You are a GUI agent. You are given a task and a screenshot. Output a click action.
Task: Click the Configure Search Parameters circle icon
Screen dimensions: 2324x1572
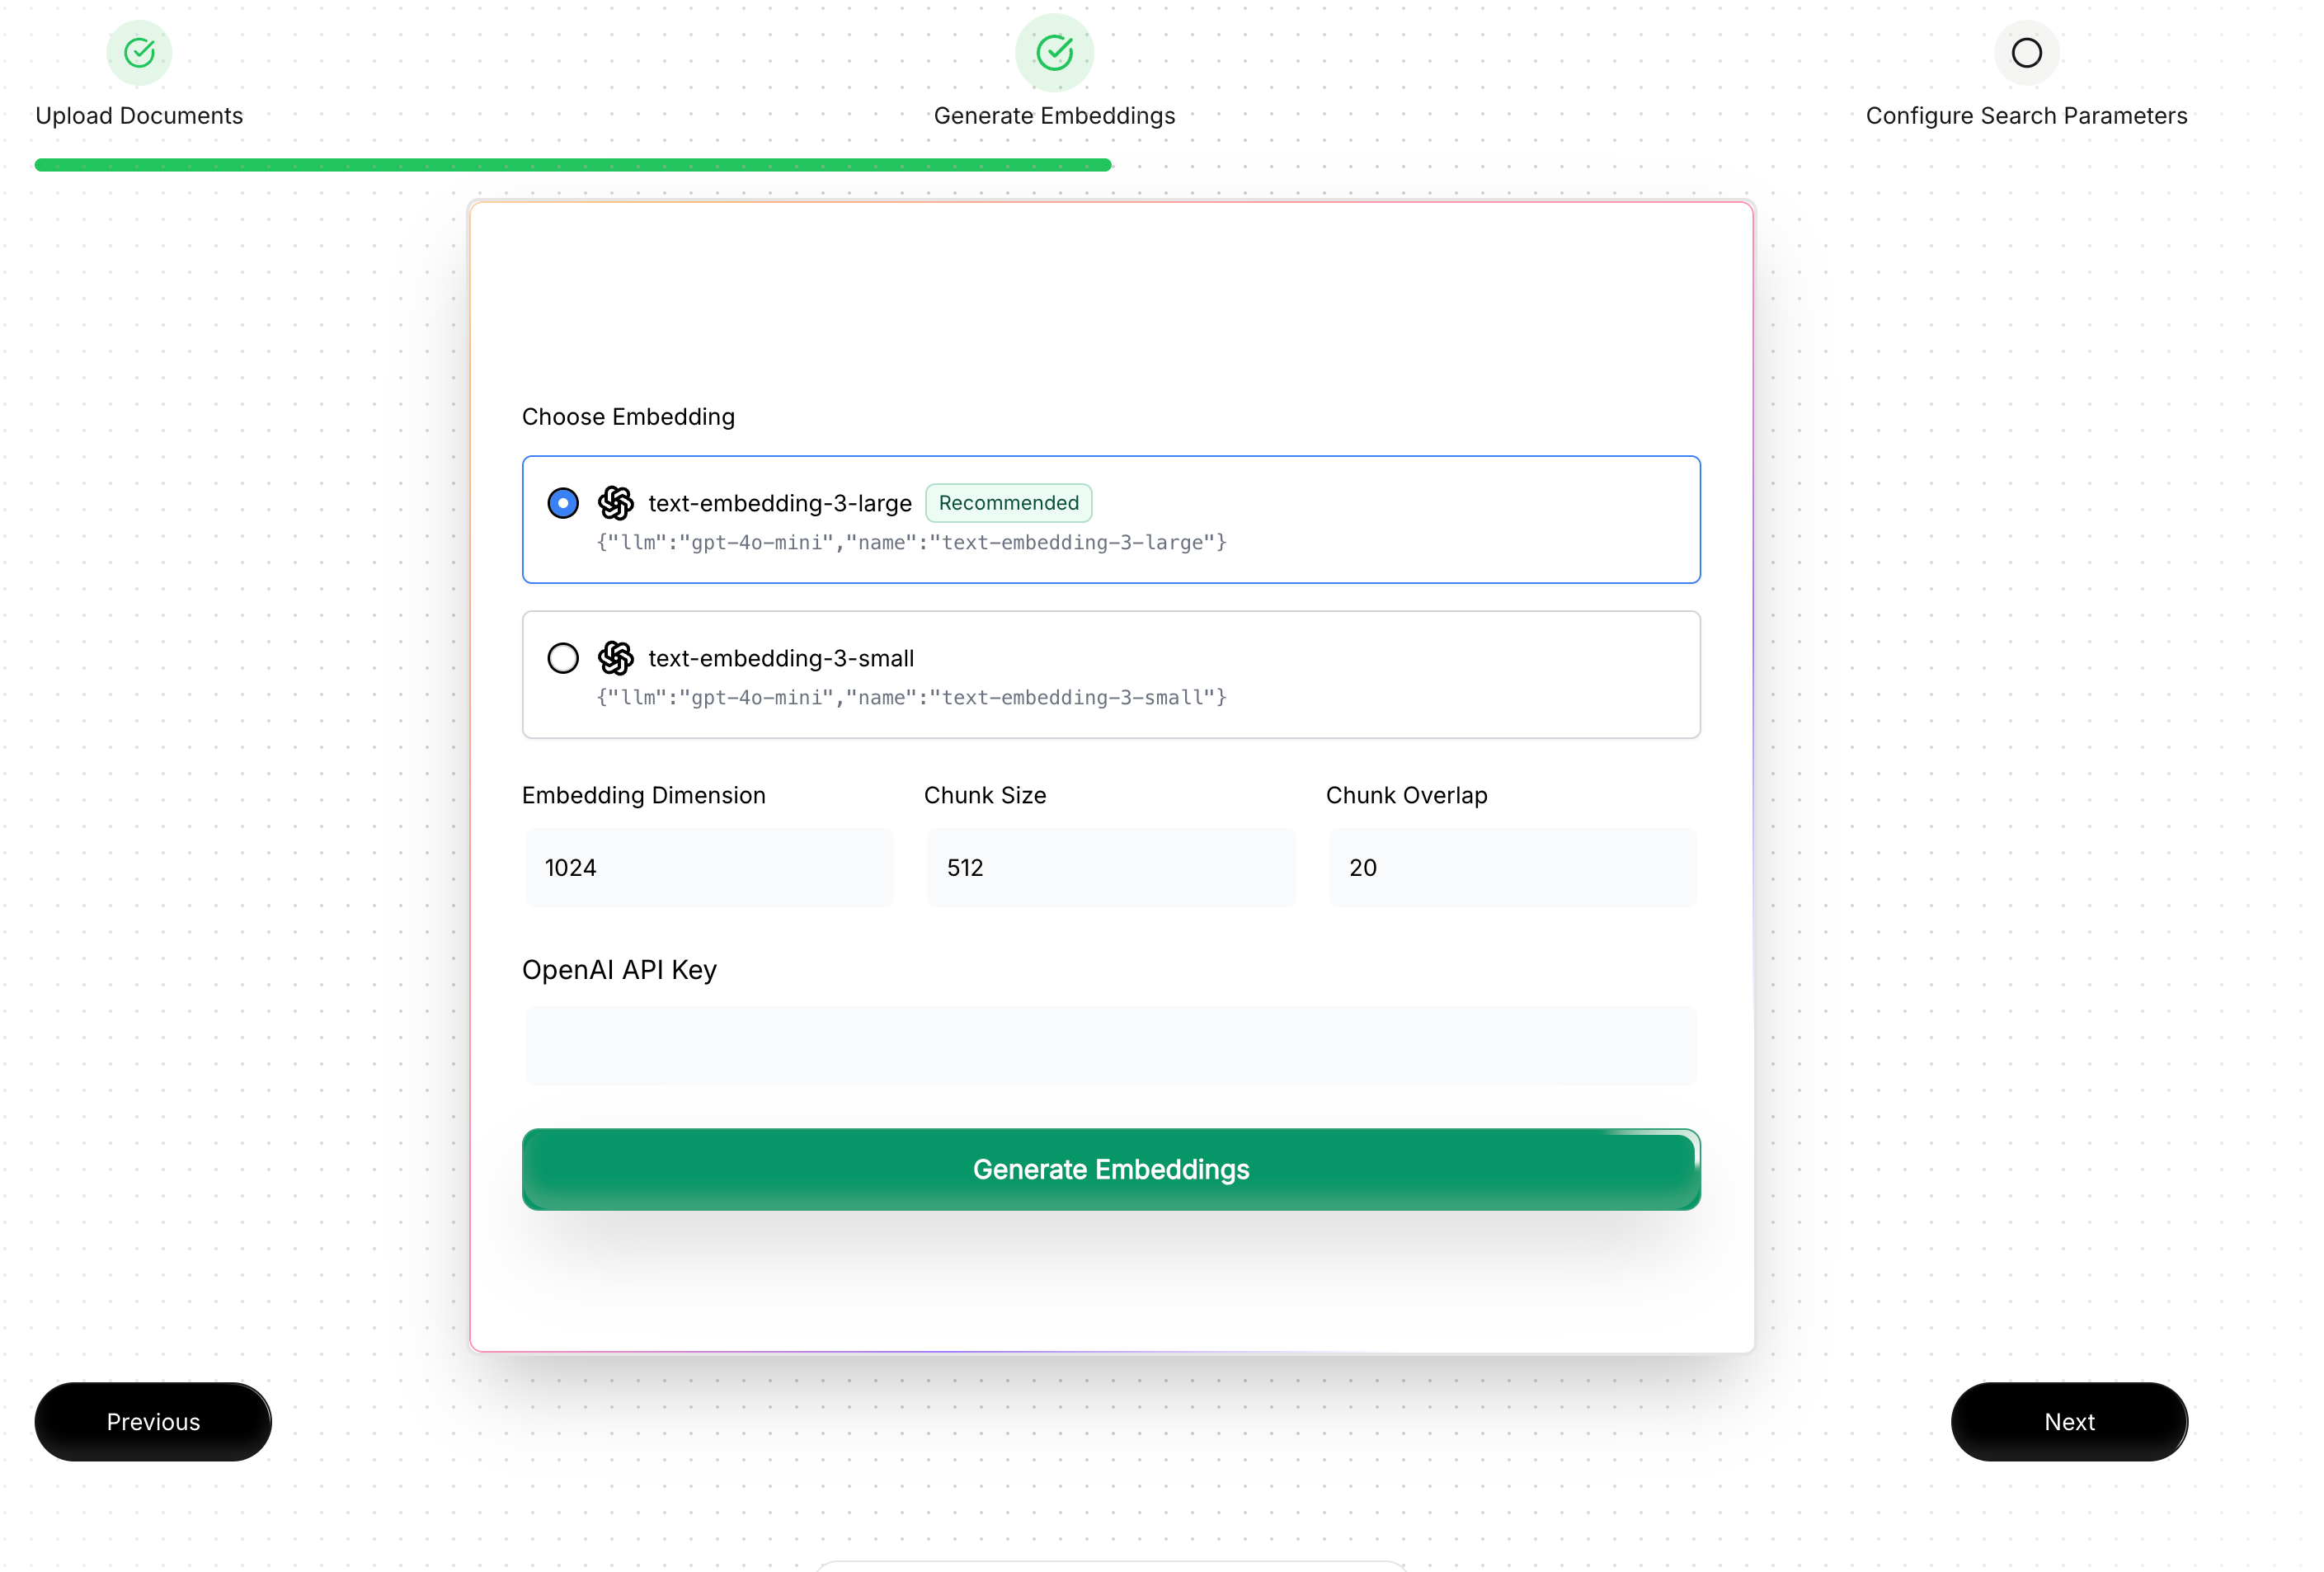pos(2026,52)
